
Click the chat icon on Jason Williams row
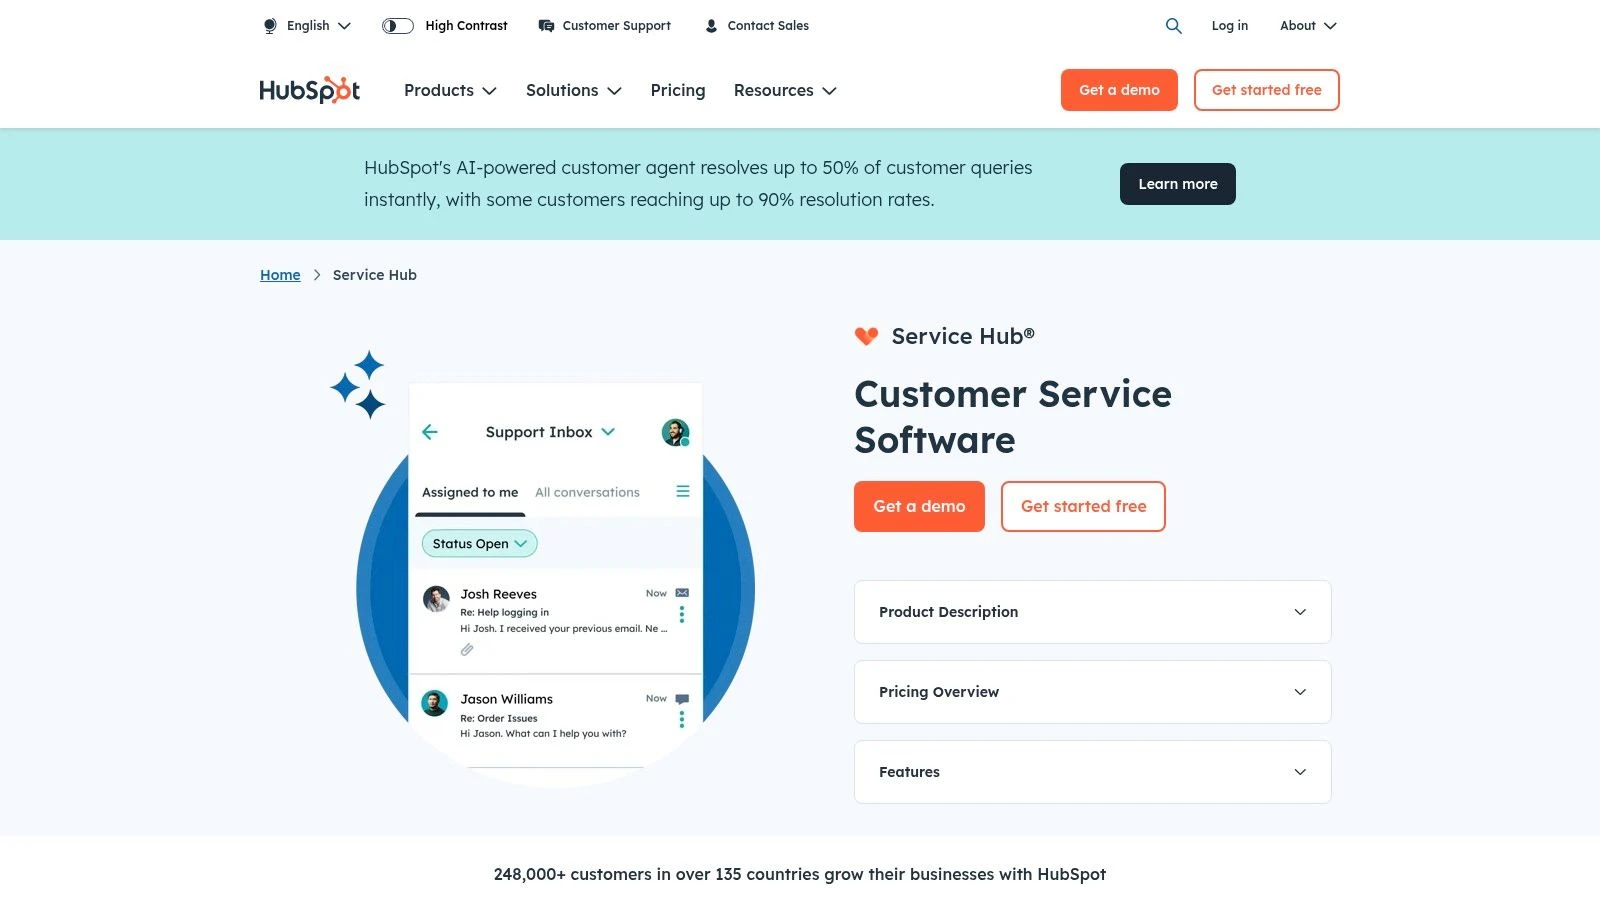tap(682, 699)
